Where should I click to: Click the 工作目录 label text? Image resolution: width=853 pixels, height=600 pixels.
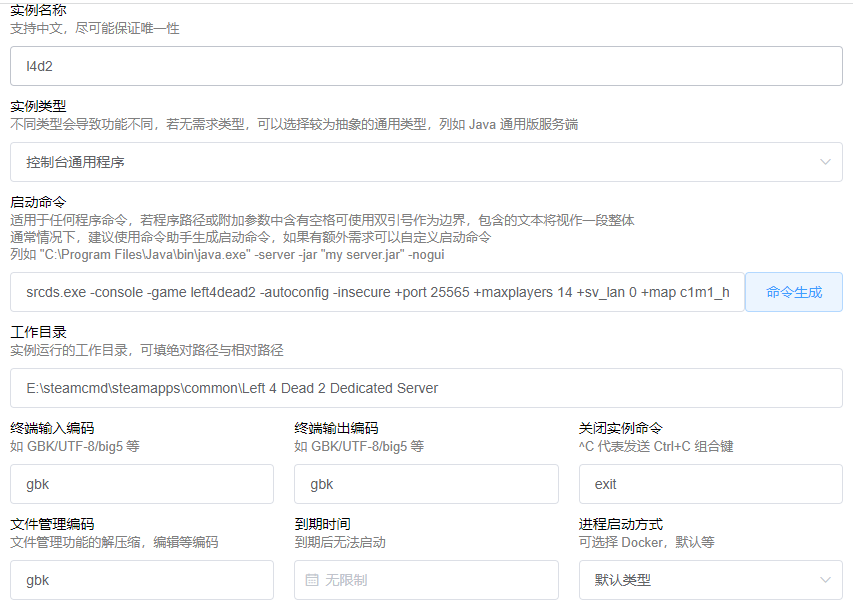pos(38,332)
